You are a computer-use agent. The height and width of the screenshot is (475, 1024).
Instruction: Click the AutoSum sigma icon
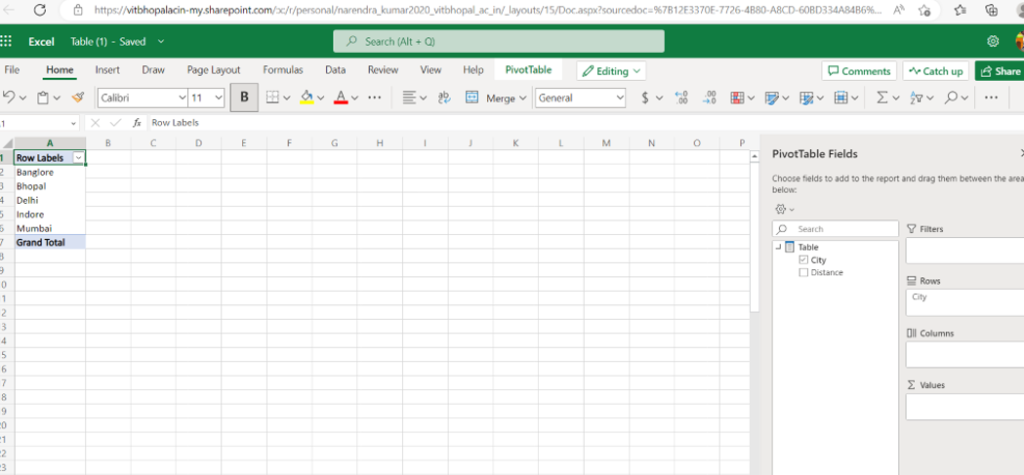(882, 97)
